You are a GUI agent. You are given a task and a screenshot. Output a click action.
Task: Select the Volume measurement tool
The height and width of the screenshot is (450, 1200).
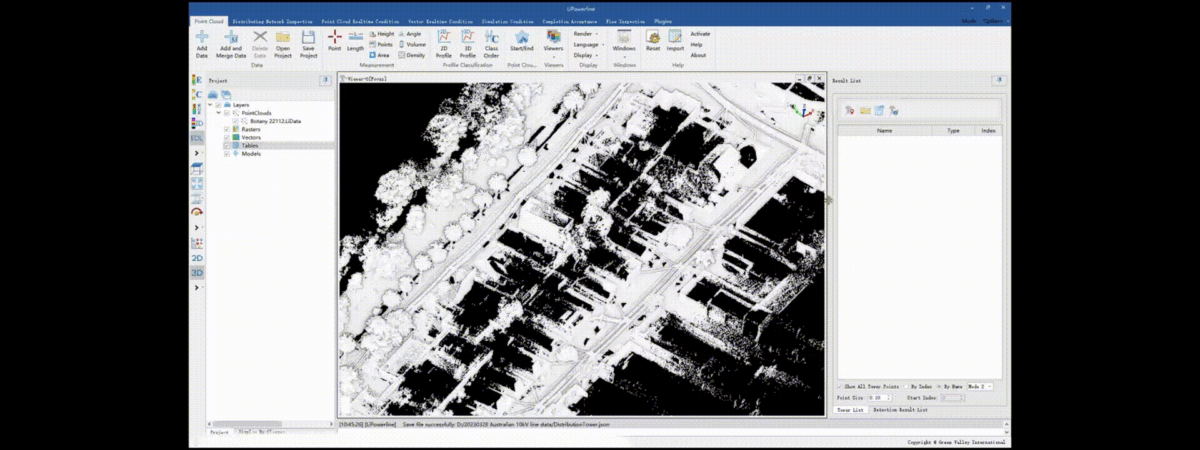[x=411, y=45]
